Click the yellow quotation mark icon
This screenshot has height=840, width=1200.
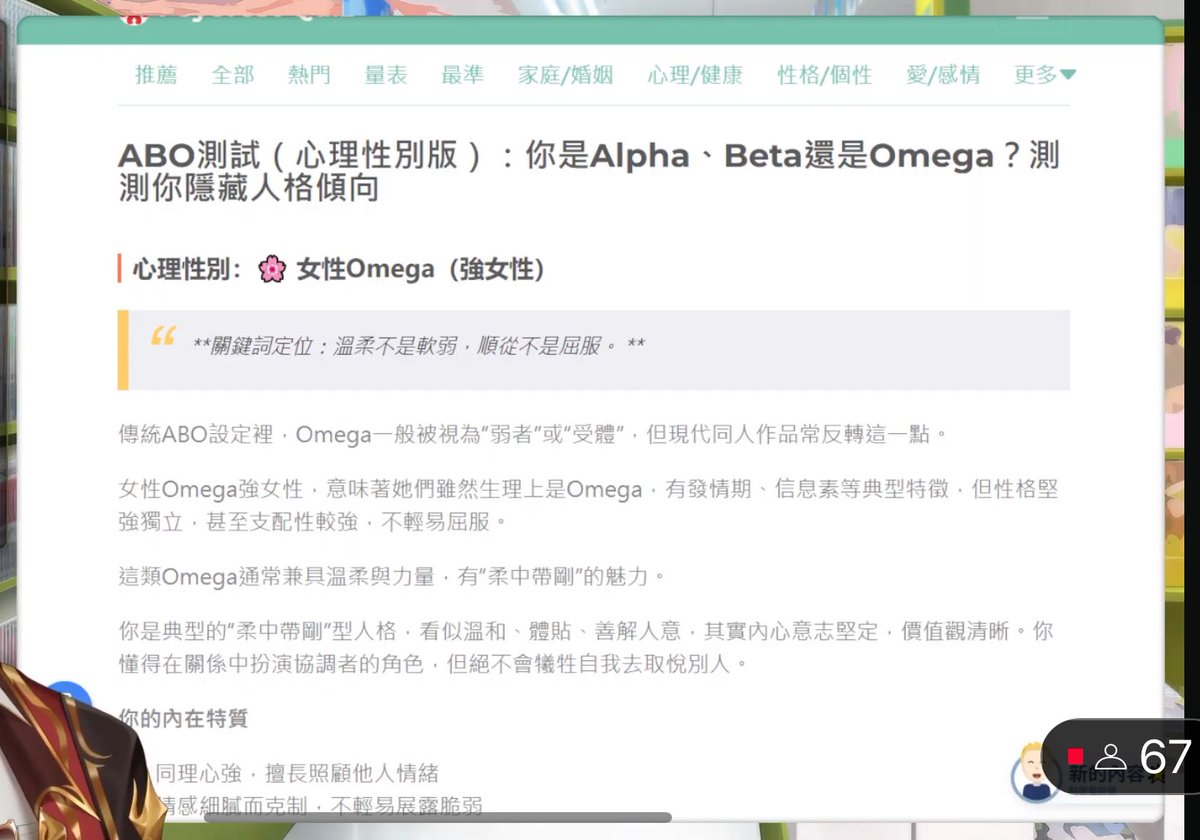[x=163, y=337]
